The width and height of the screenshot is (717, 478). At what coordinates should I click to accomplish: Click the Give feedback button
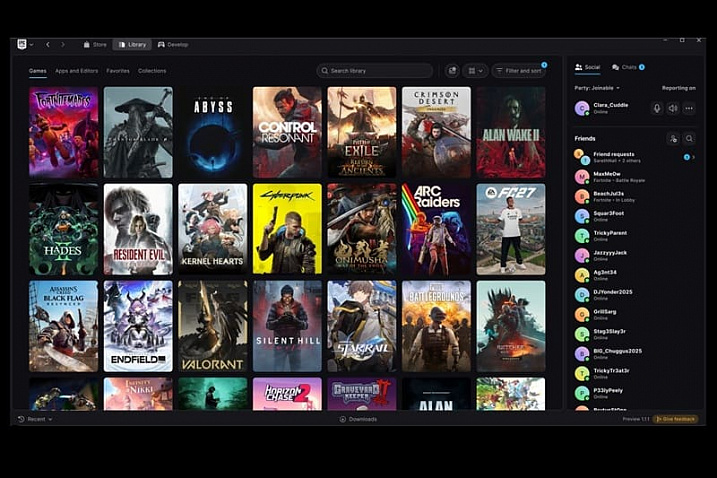click(x=675, y=419)
